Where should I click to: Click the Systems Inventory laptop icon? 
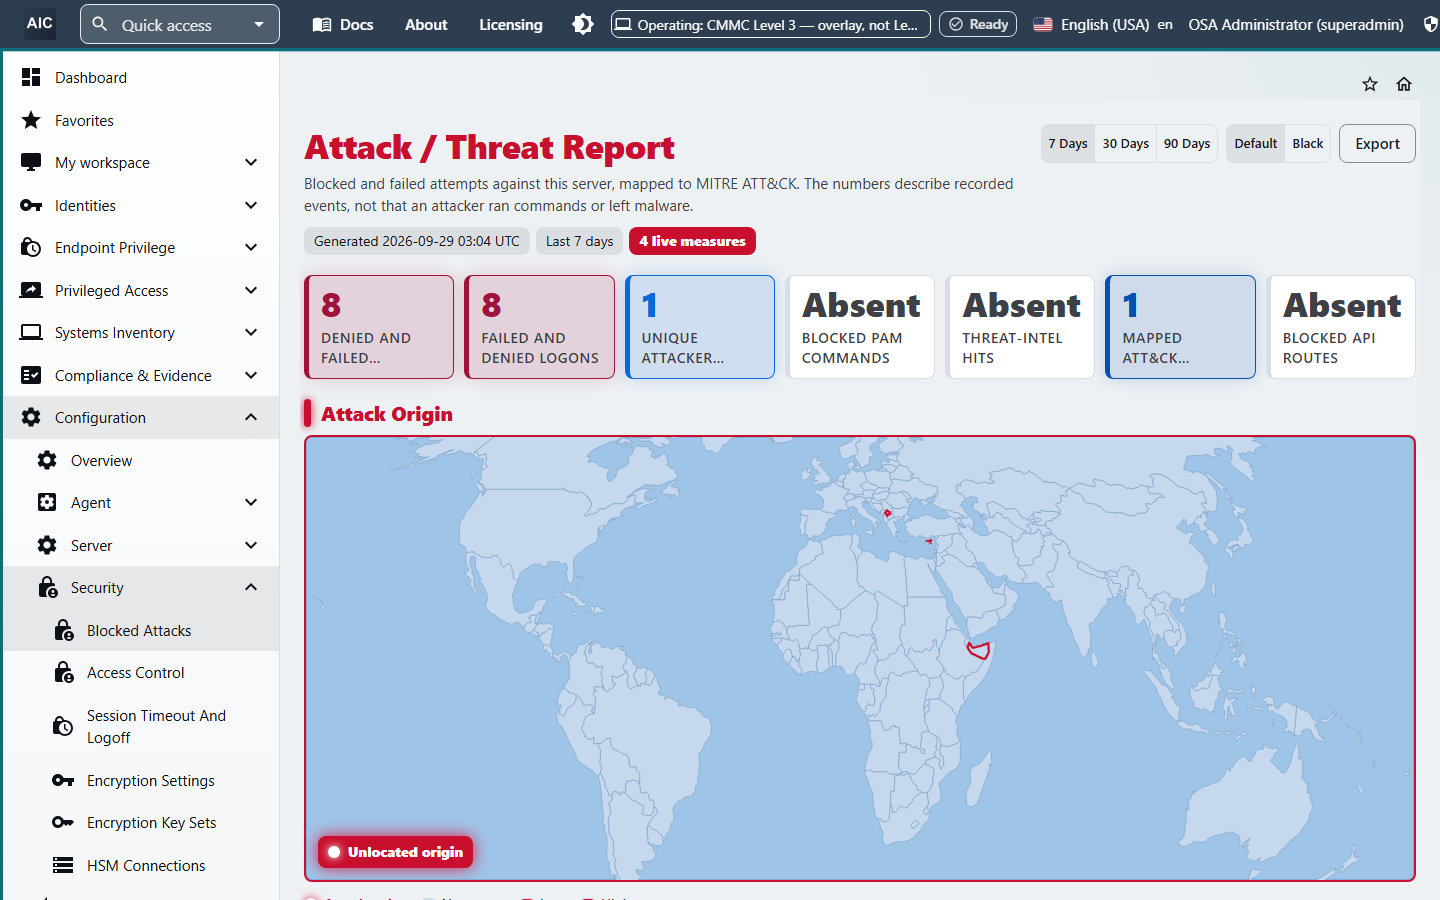[x=31, y=332]
